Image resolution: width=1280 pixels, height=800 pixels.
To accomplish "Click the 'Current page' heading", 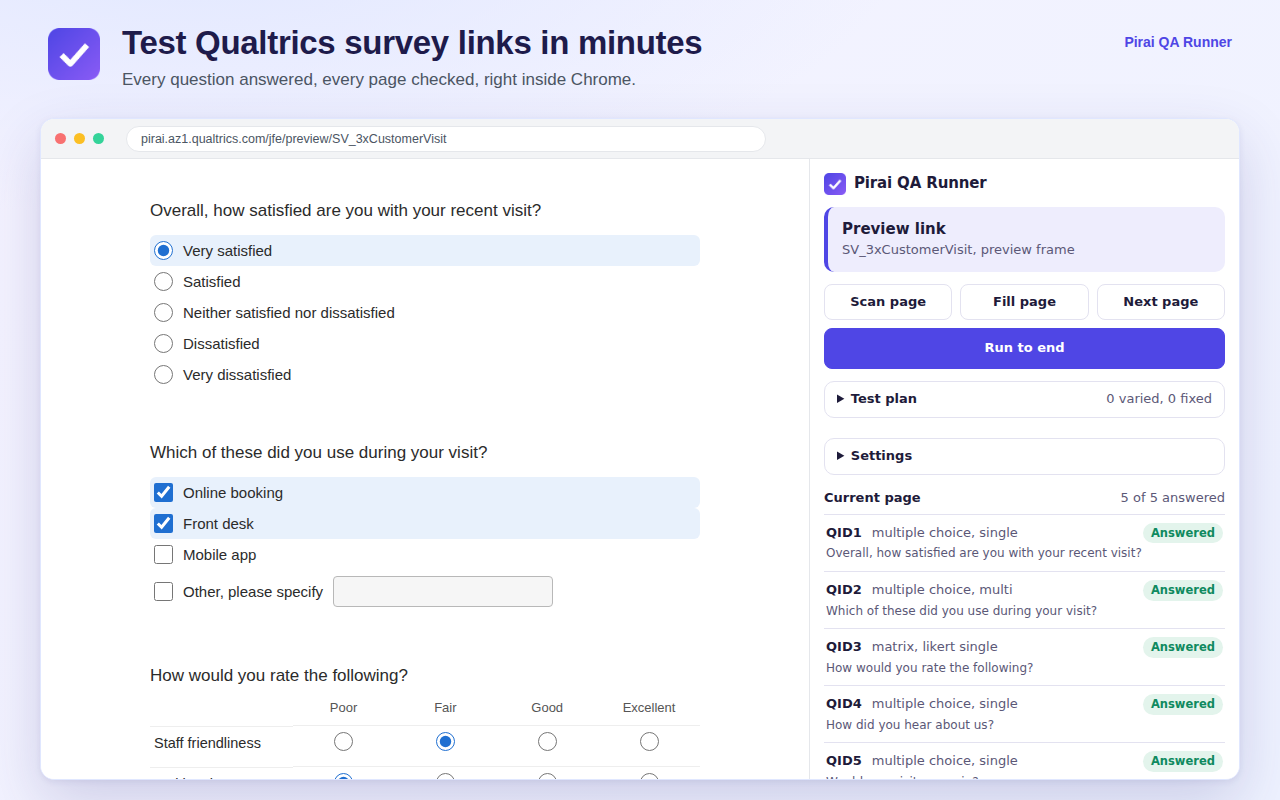I will (872, 498).
